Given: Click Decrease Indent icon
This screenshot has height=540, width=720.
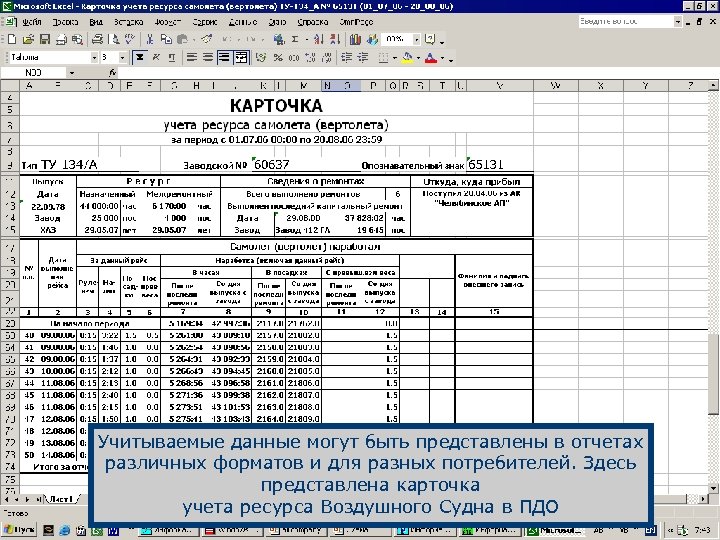Looking at the screenshot, I should click(x=347, y=58).
